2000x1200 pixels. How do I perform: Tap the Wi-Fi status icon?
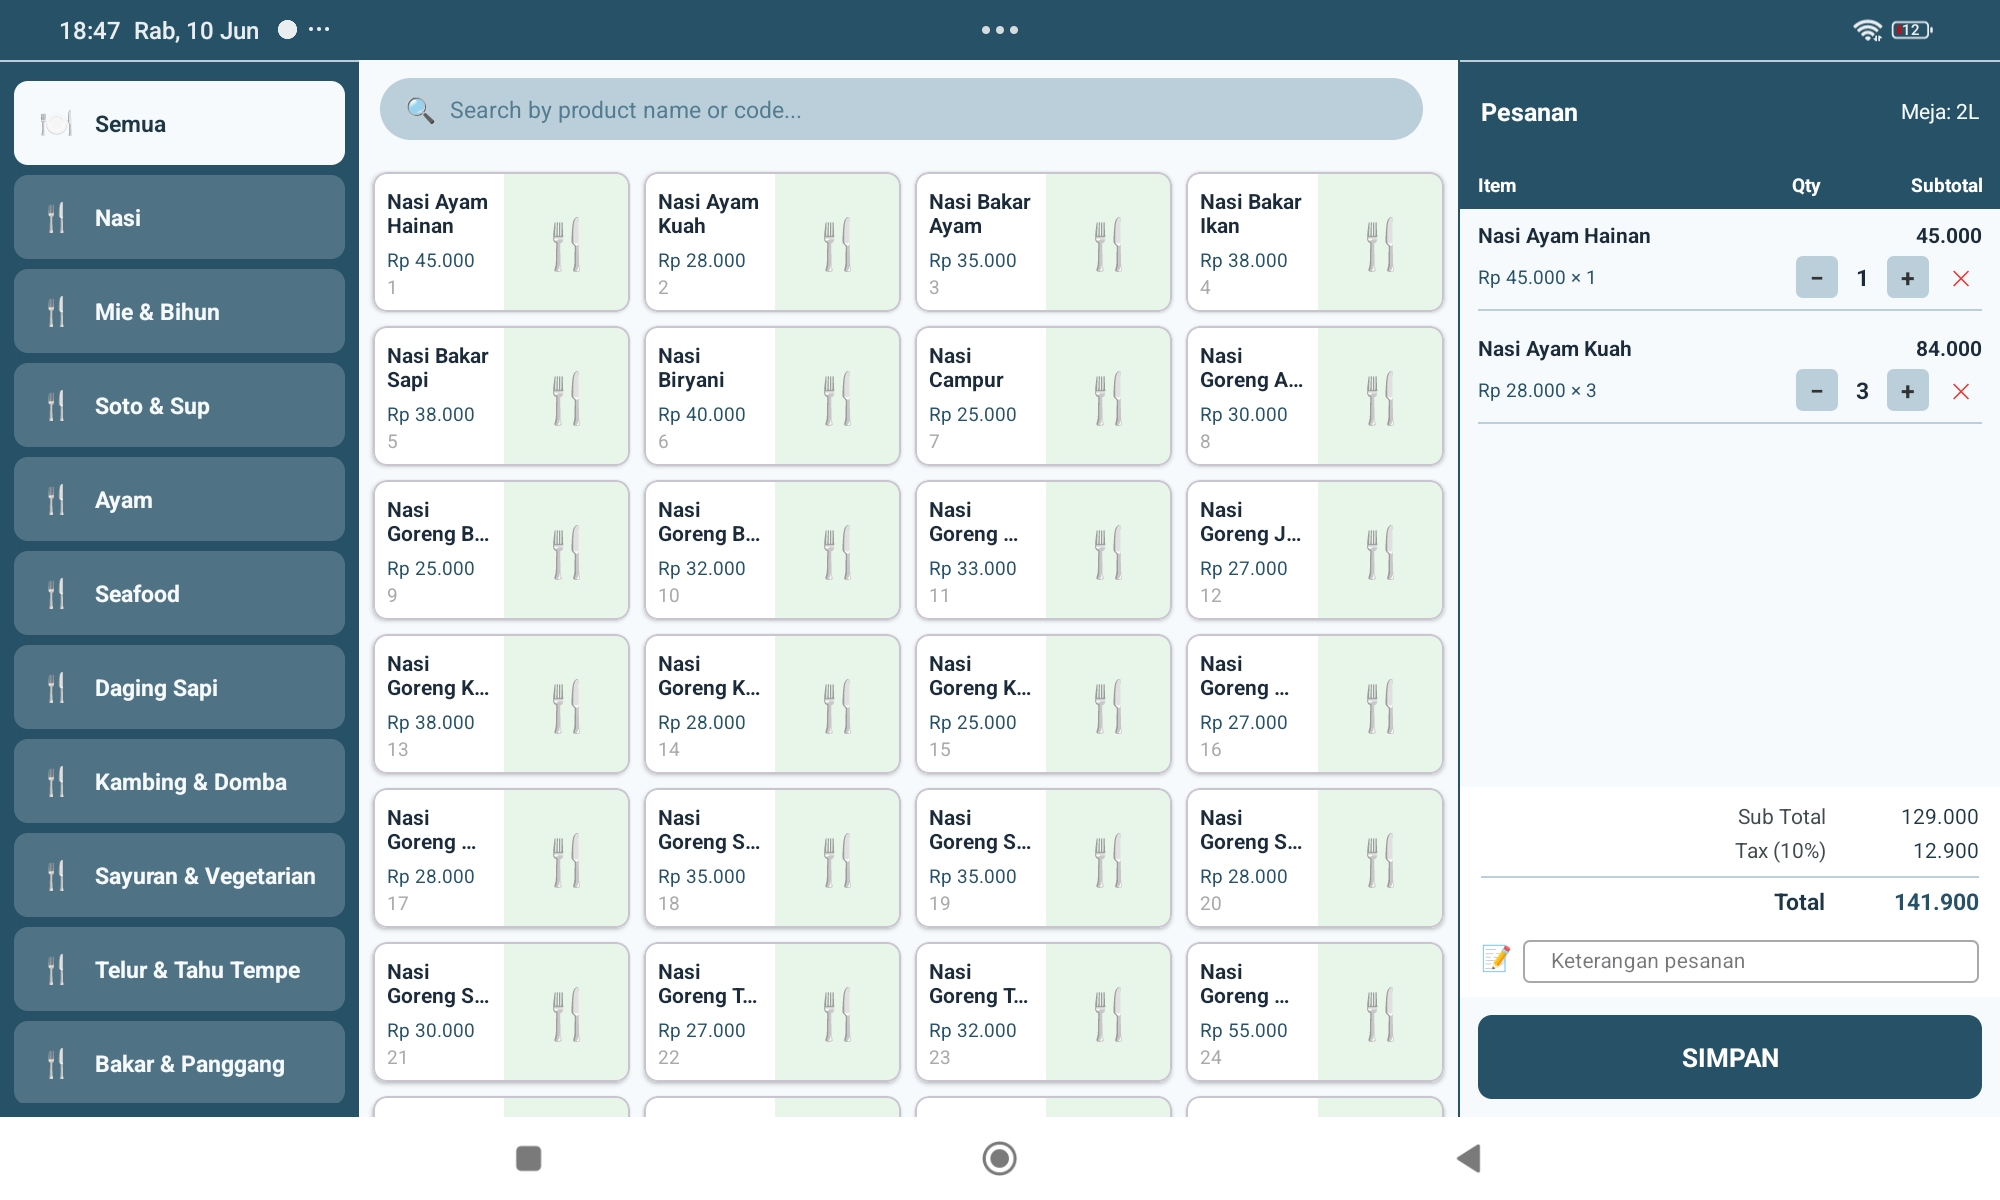coord(1867,30)
